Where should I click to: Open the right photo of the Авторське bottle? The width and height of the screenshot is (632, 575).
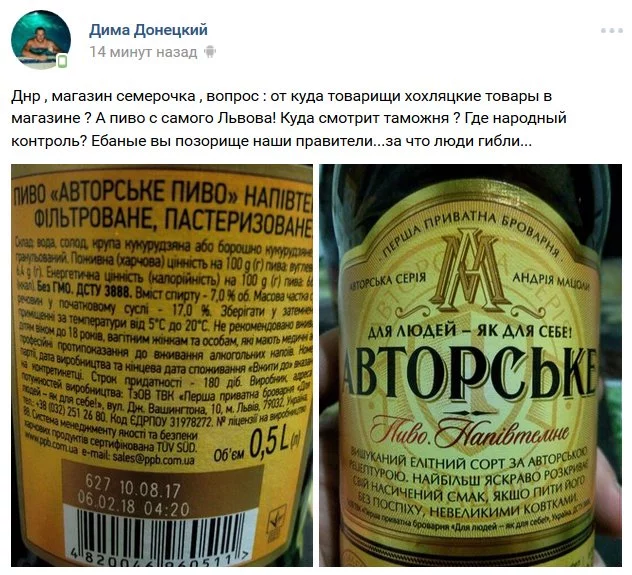point(470,365)
